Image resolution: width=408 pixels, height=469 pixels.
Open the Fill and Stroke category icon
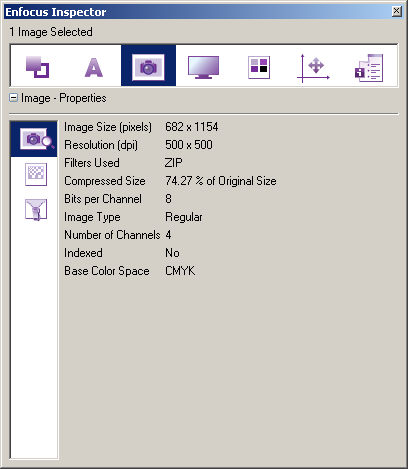tap(38, 67)
